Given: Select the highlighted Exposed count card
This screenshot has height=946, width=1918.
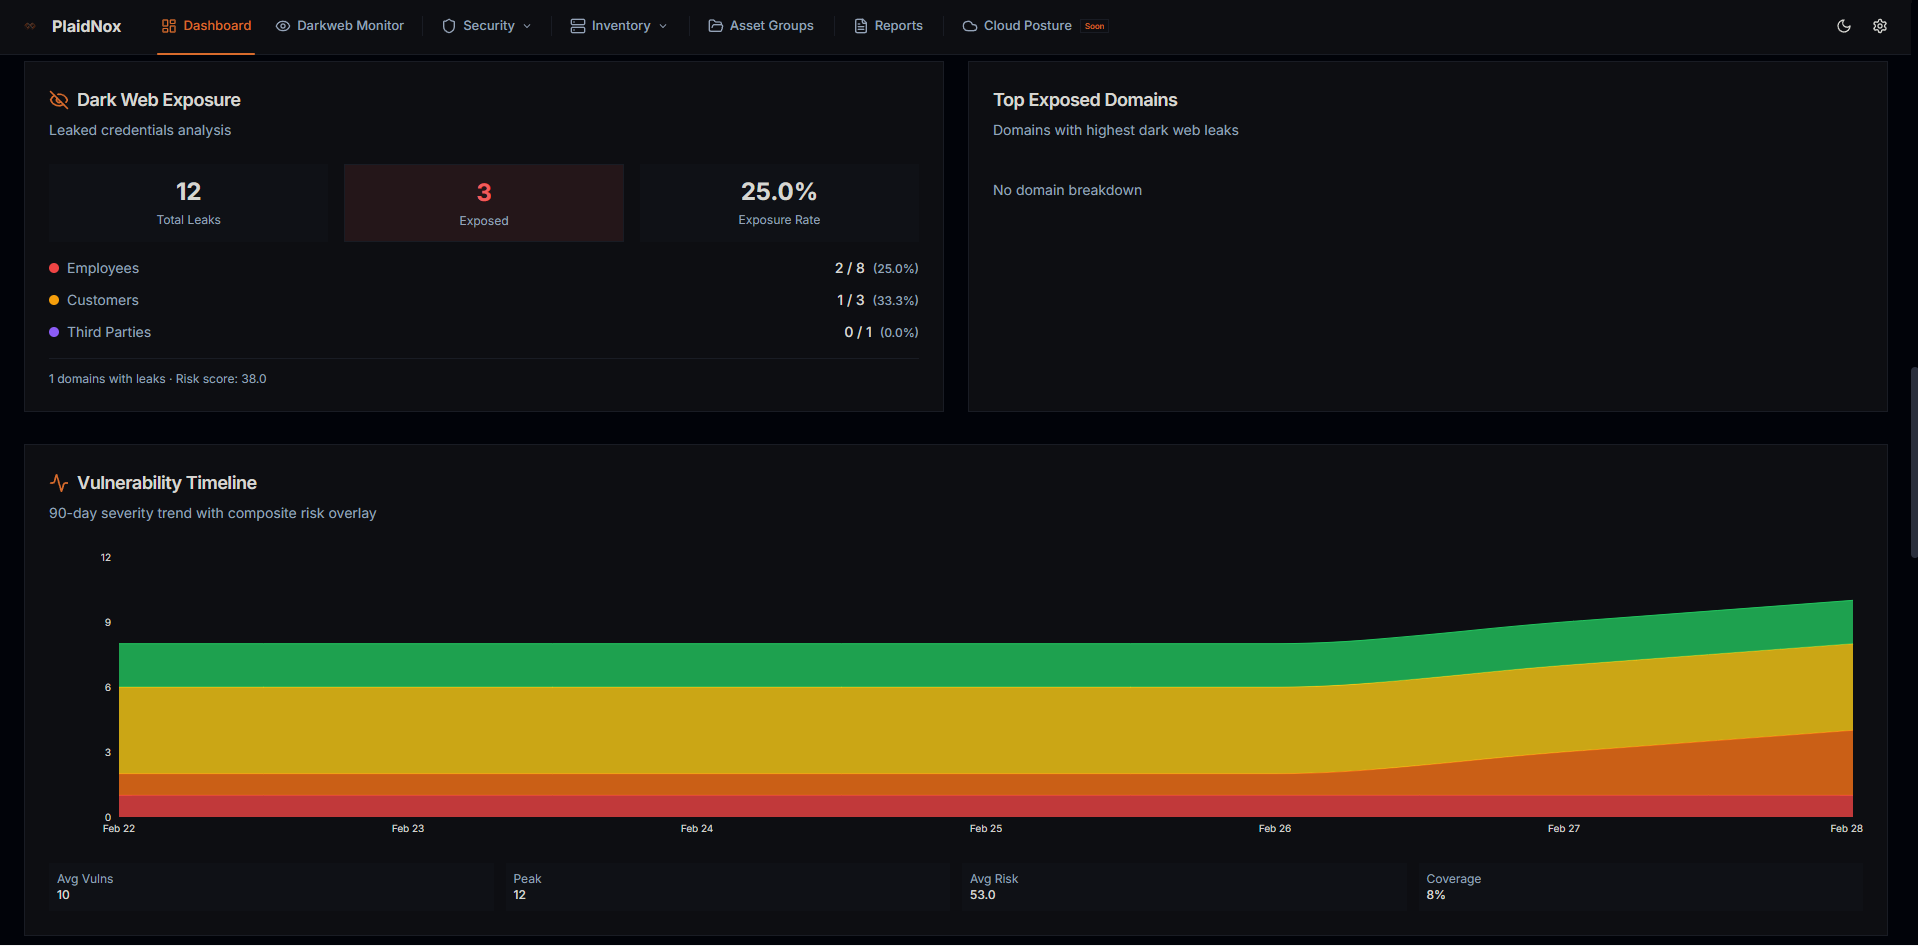Looking at the screenshot, I should (484, 203).
